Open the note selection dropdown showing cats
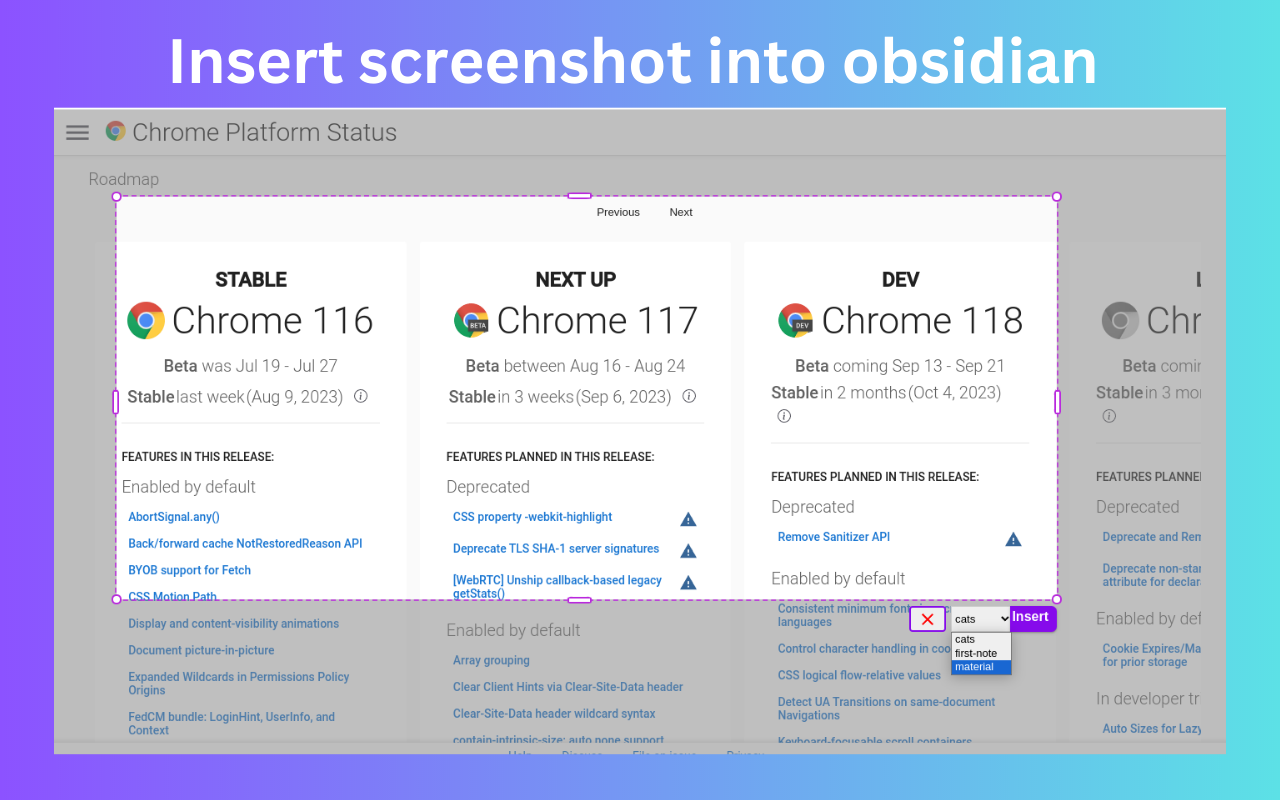The height and width of the screenshot is (800, 1280). point(980,618)
